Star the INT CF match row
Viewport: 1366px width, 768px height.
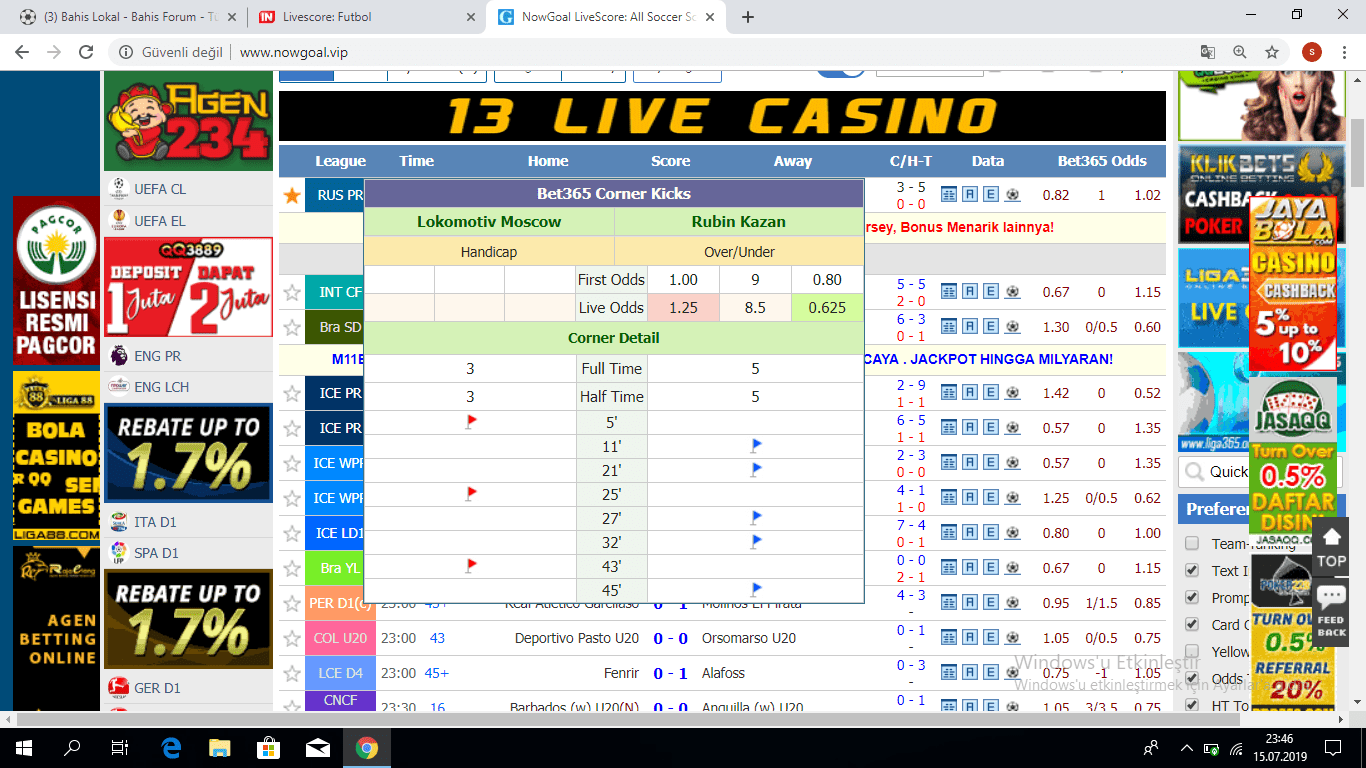pos(292,292)
